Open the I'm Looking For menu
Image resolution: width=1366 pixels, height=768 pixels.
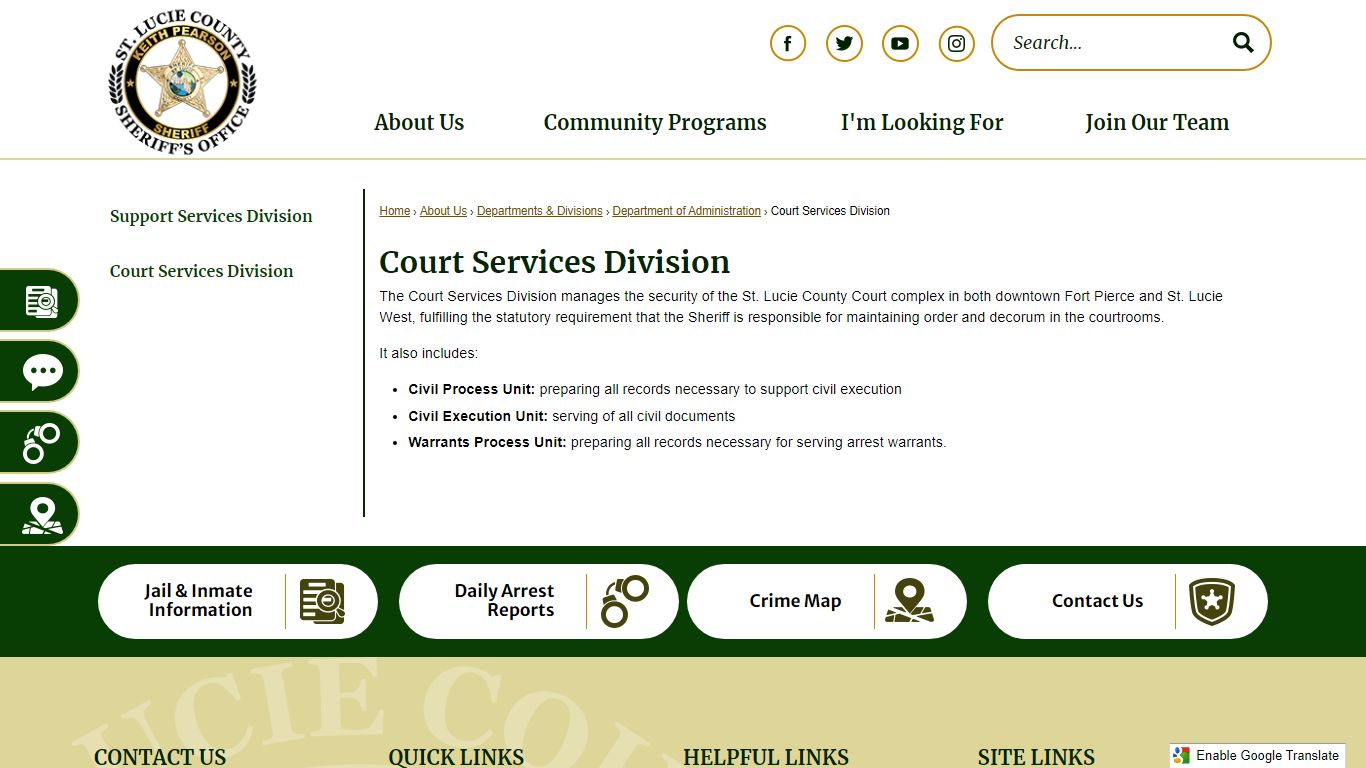[x=922, y=122]
